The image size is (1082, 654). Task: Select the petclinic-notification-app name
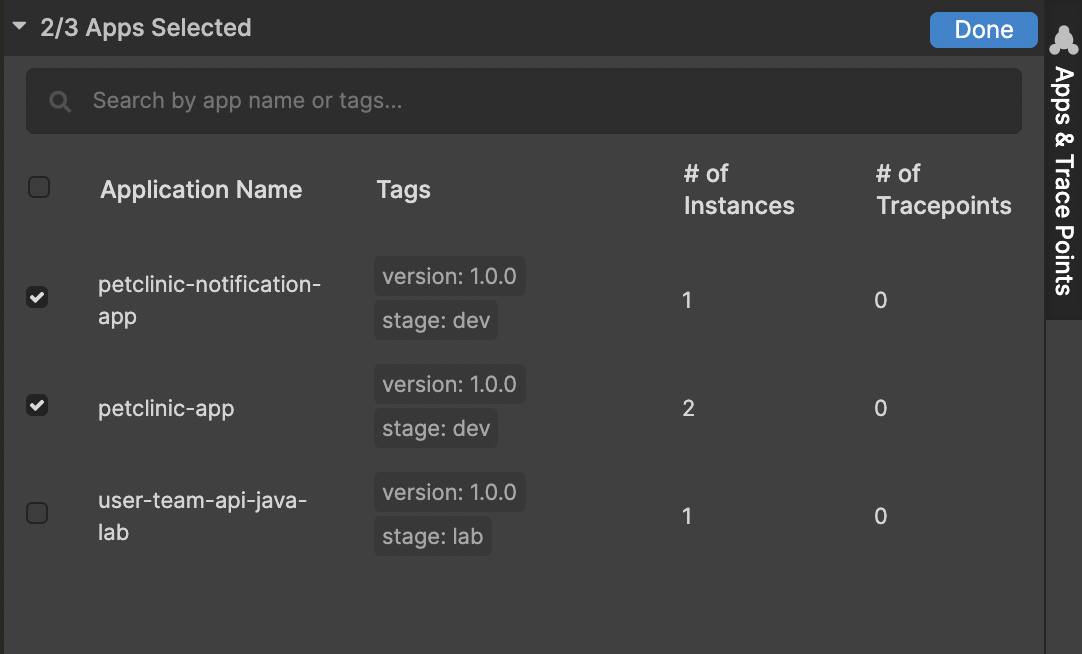pos(209,300)
